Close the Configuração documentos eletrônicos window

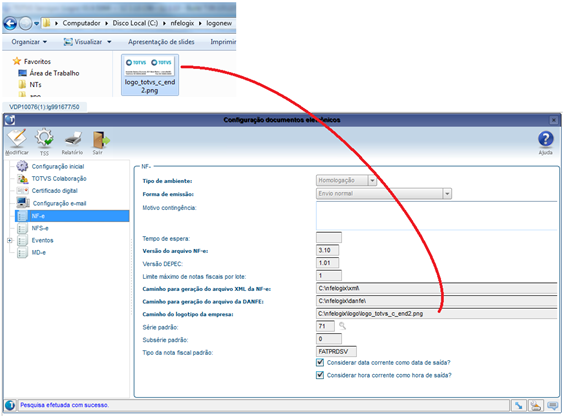553,120
